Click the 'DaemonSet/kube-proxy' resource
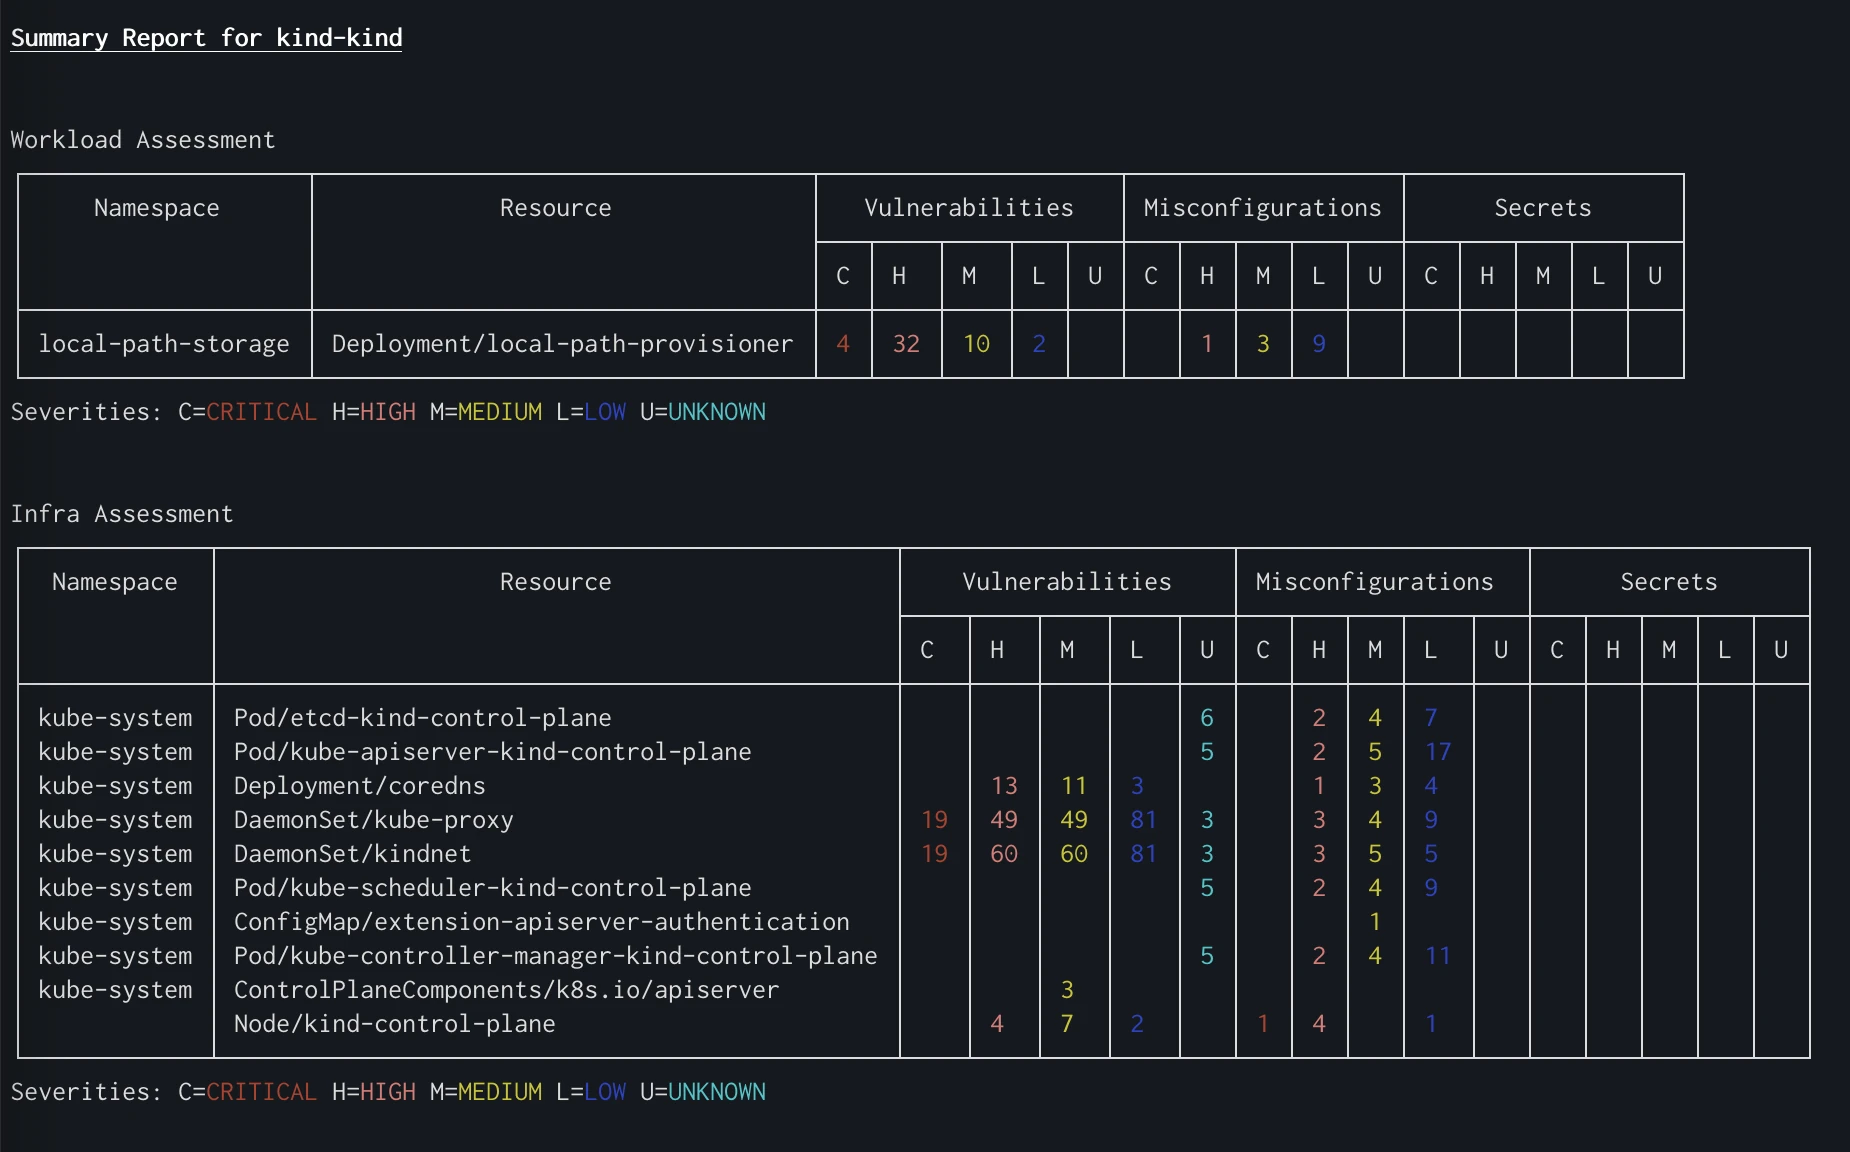The height and width of the screenshot is (1152, 1850). coord(373,820)
